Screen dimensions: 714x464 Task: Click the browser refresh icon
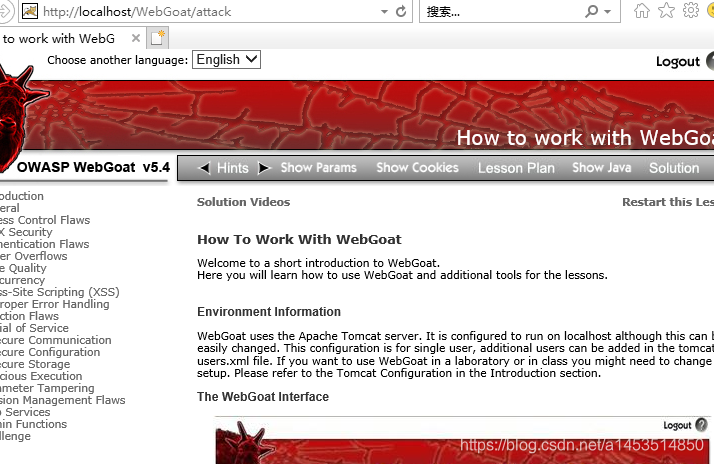401,11
